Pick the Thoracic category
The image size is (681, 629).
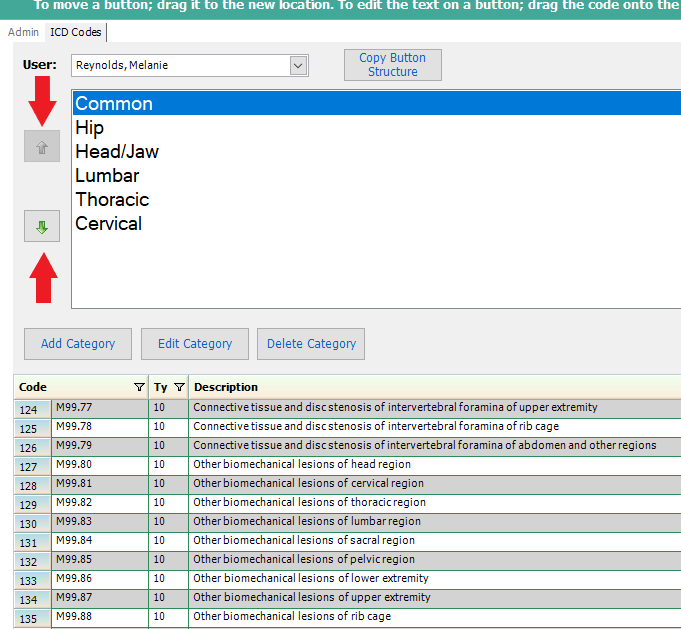point(112,200)
